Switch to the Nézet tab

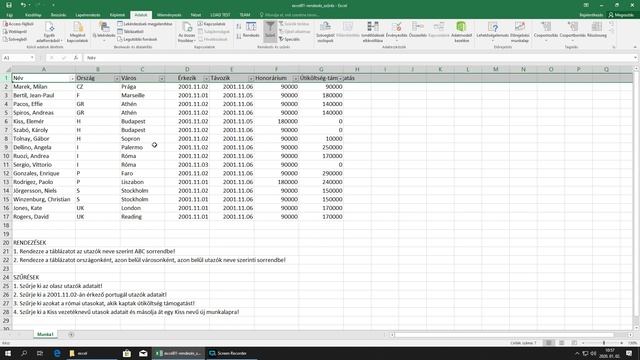[196, 15]
